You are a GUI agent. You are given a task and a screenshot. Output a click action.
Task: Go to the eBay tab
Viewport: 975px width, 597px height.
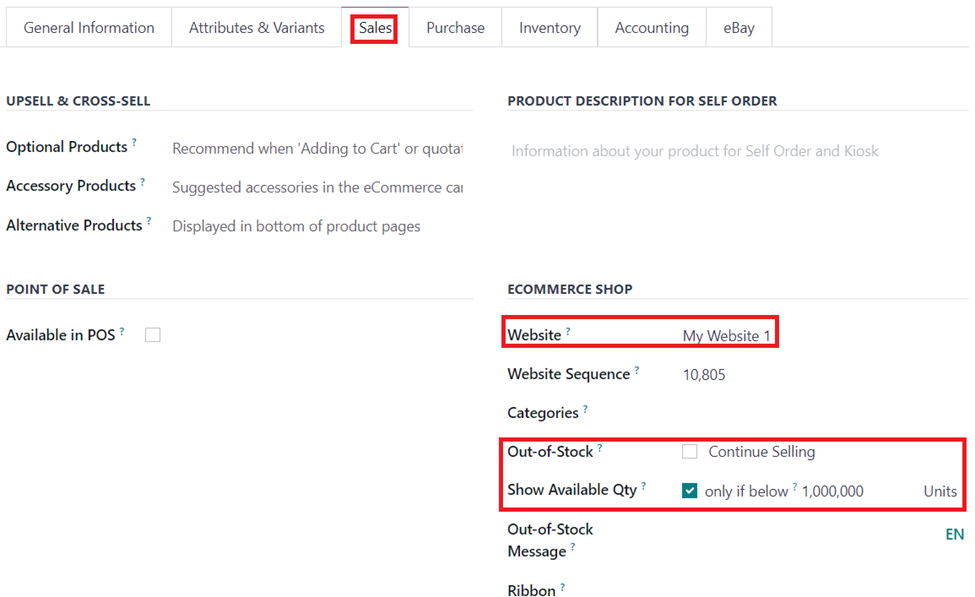pos(739,27)
